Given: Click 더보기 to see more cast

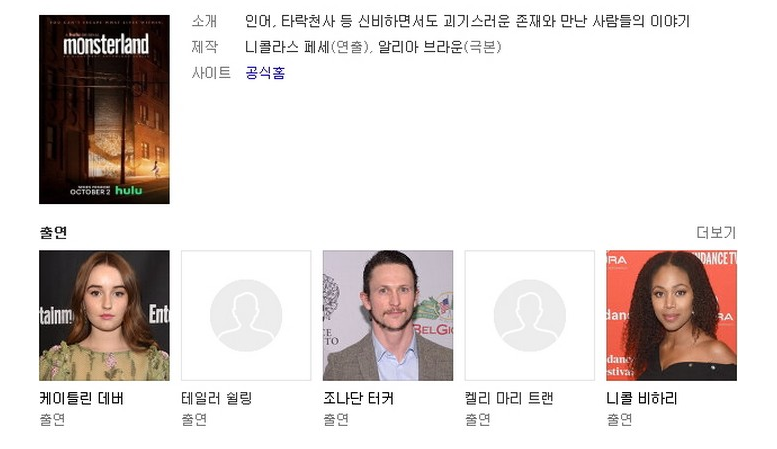Looking at the screenshot, I should point(716,232).
